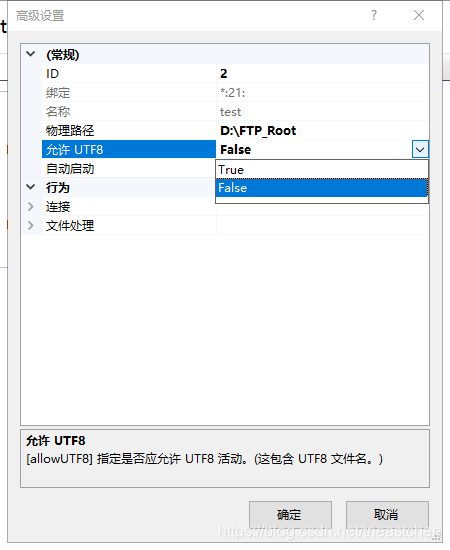Screen dimensions: 450x550
Task: Click the 取消 button
Action: [x=387, y=515]
